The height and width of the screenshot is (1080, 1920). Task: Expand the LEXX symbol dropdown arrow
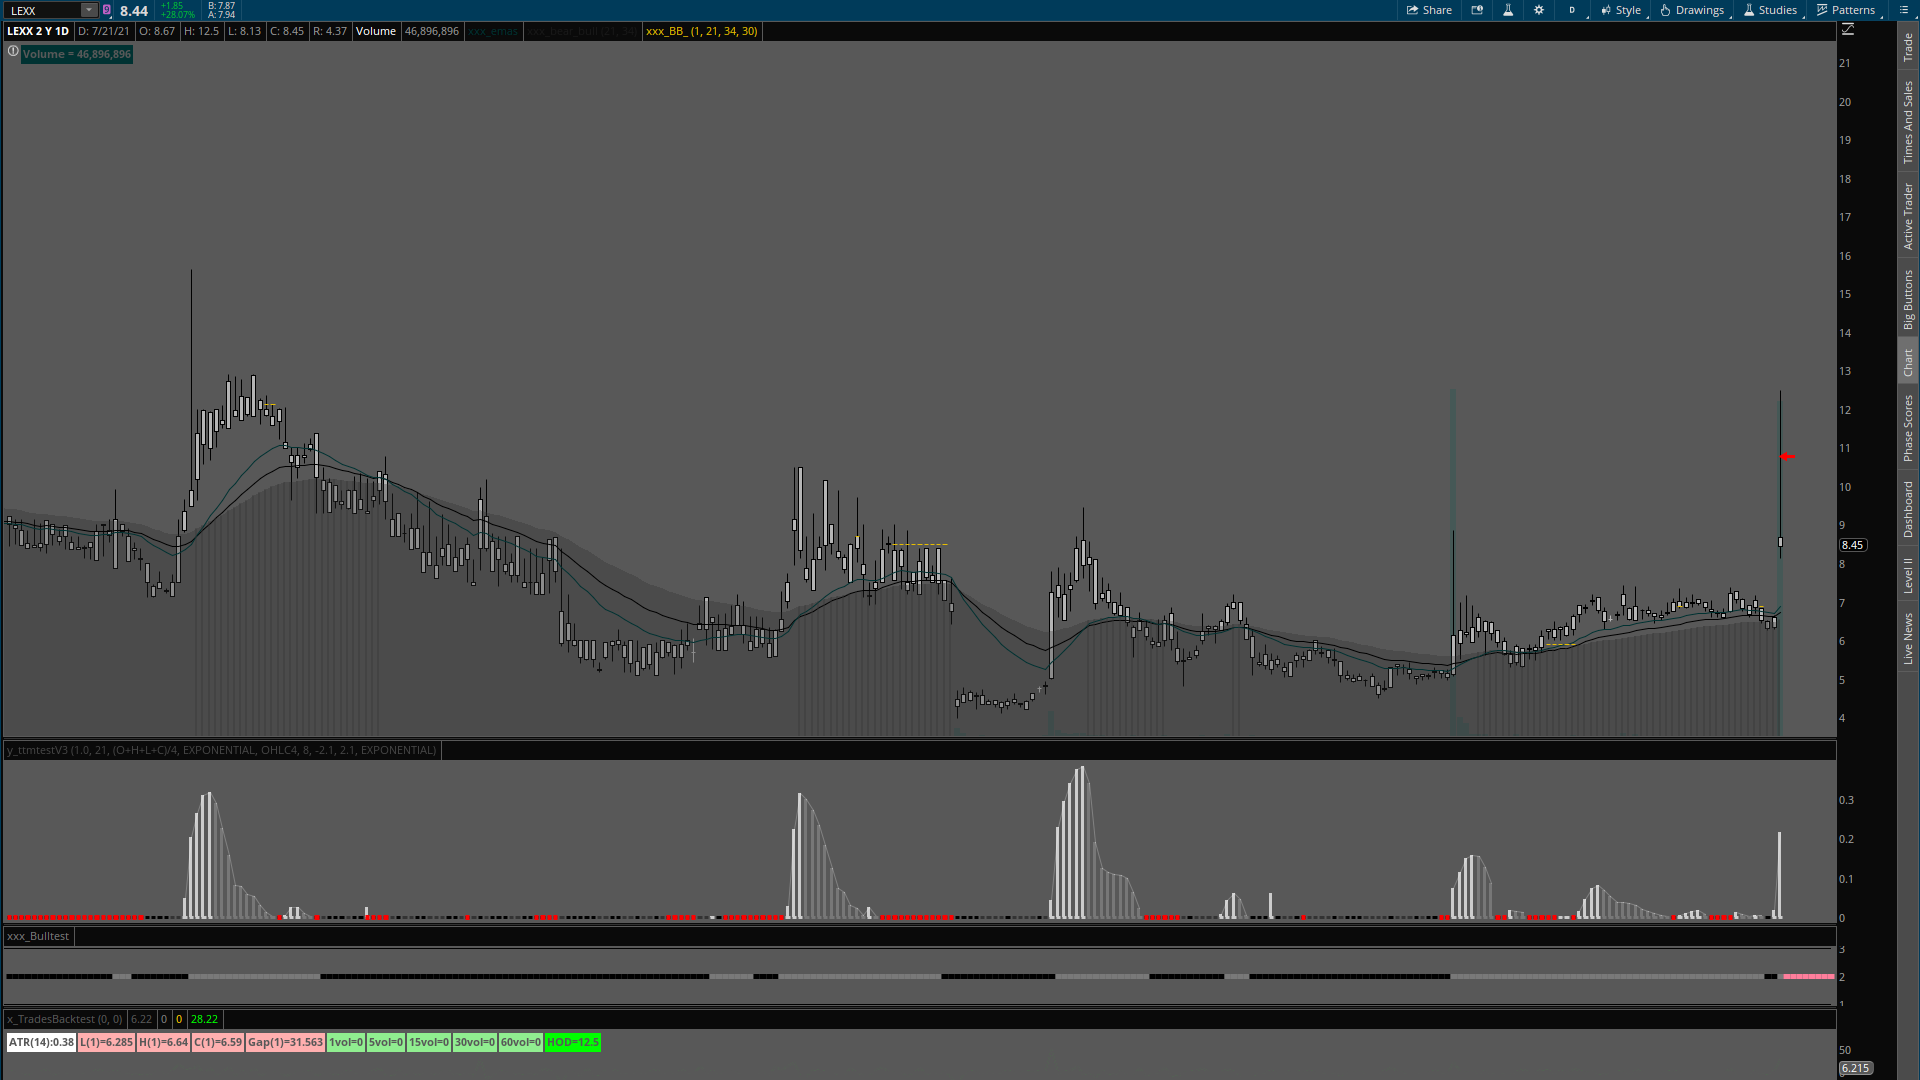(89, 10)
